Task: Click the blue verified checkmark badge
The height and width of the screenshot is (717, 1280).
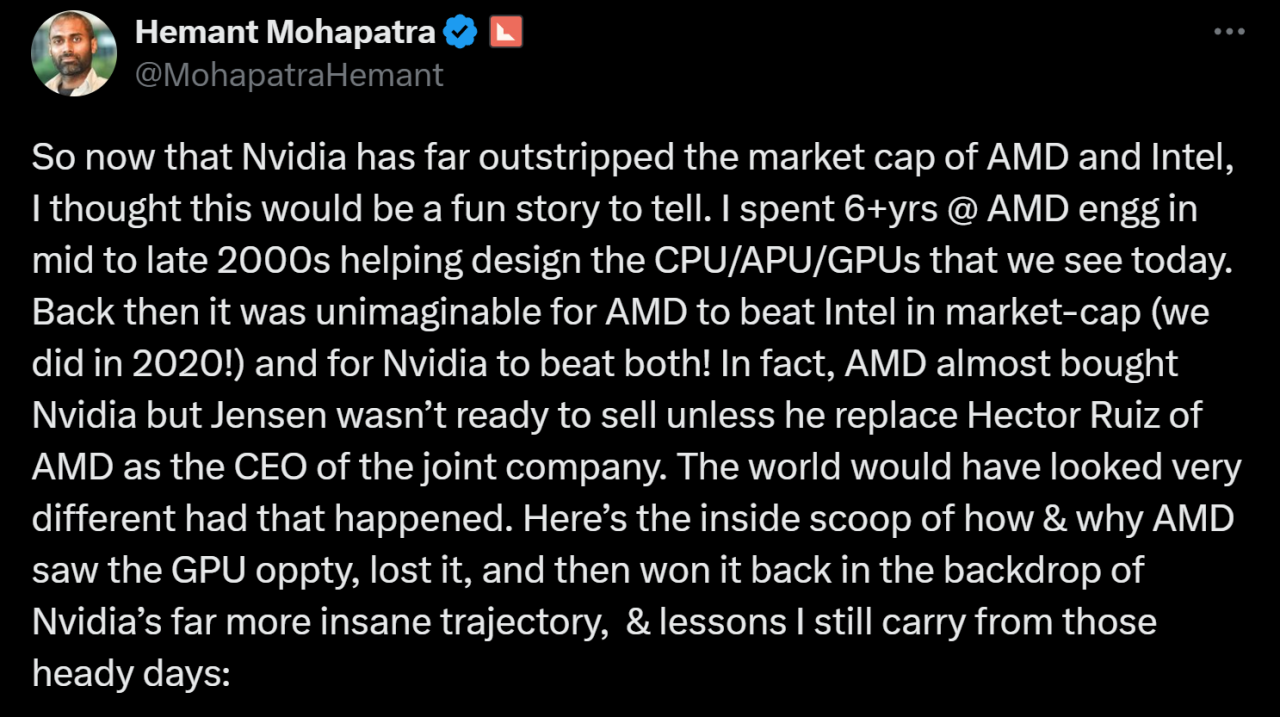Action: 460,33
